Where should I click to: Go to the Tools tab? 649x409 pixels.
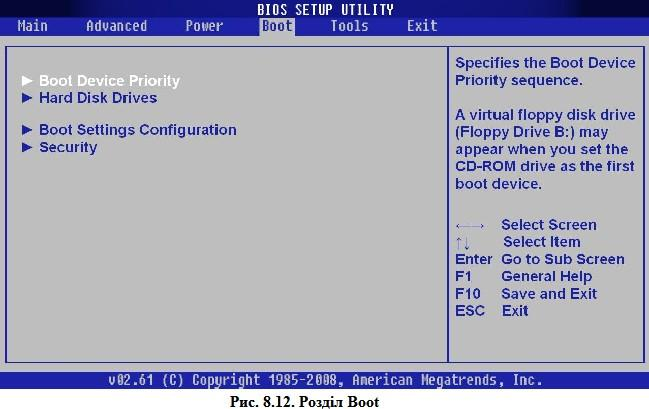(349, 26)
